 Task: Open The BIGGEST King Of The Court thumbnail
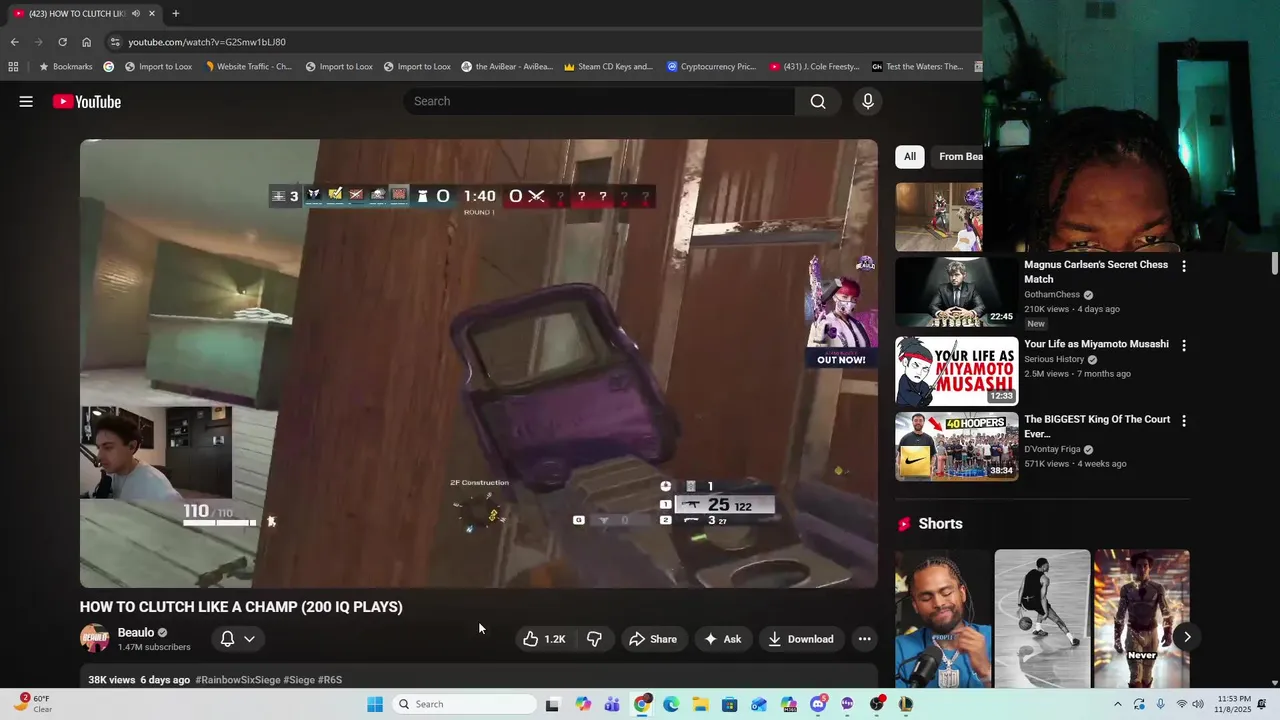coord(956,446)
